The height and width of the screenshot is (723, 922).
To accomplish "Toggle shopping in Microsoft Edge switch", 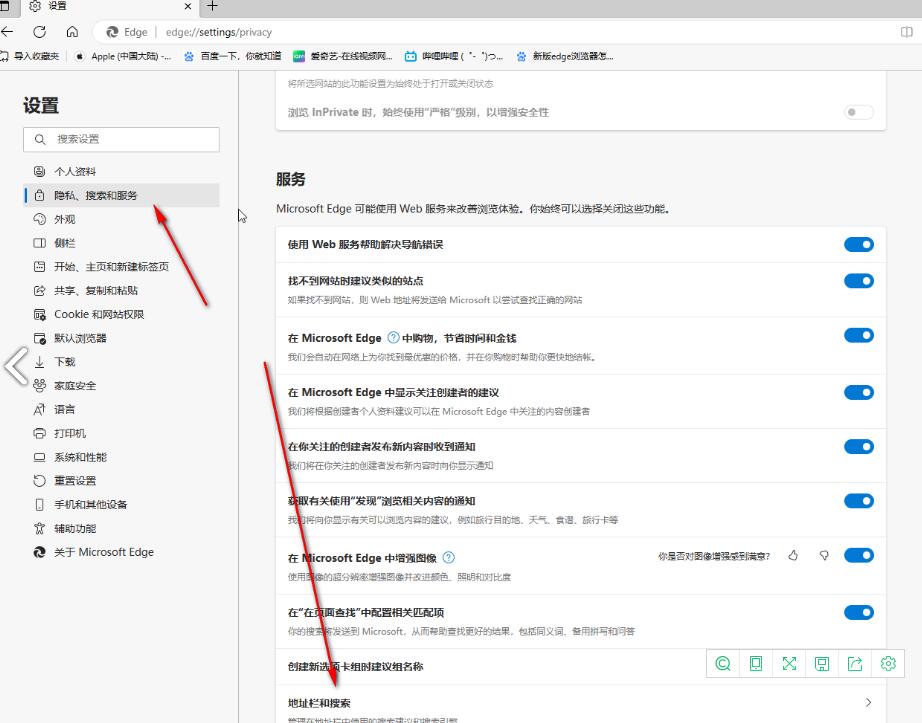I will pos(858,336).
